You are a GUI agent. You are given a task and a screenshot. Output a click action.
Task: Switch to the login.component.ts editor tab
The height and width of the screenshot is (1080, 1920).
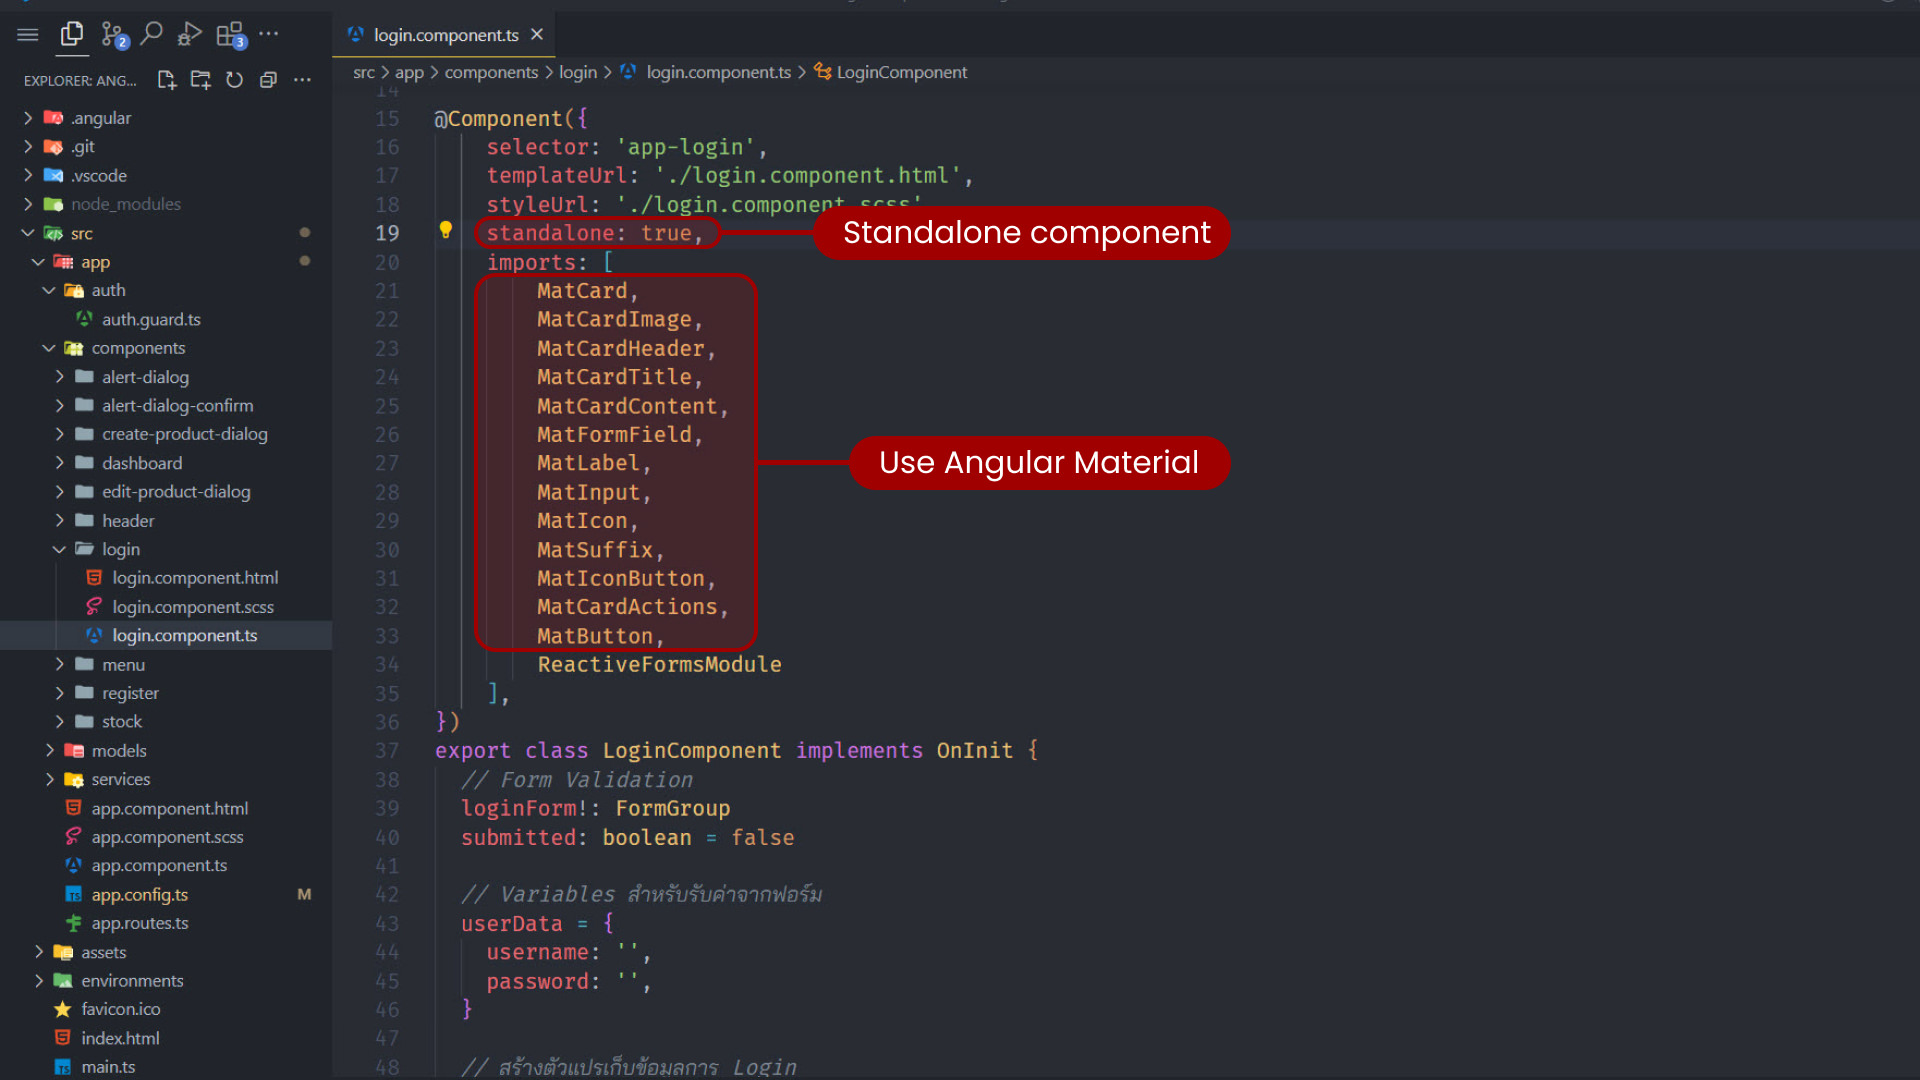[445, 35]
